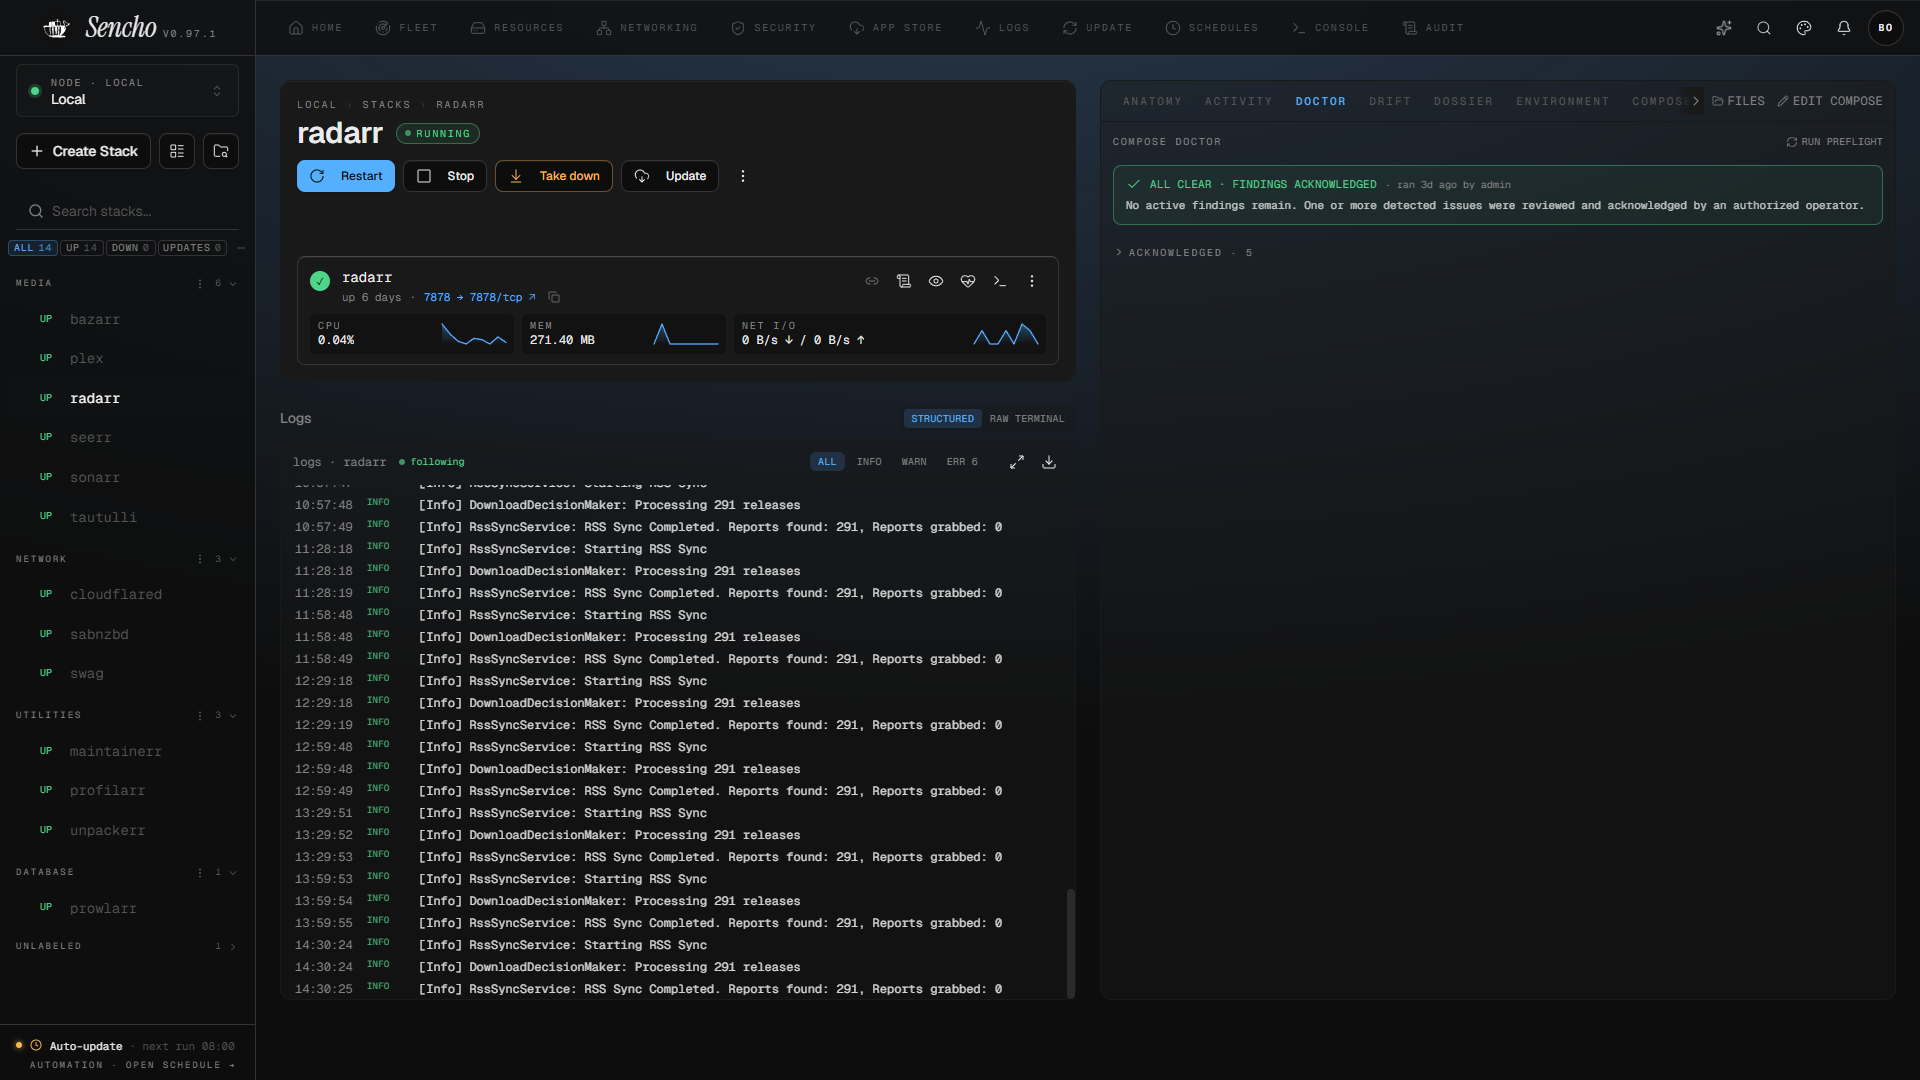Filter logs to ERR level
The image size is (1920, 1080).
click(x=962, y=462)
